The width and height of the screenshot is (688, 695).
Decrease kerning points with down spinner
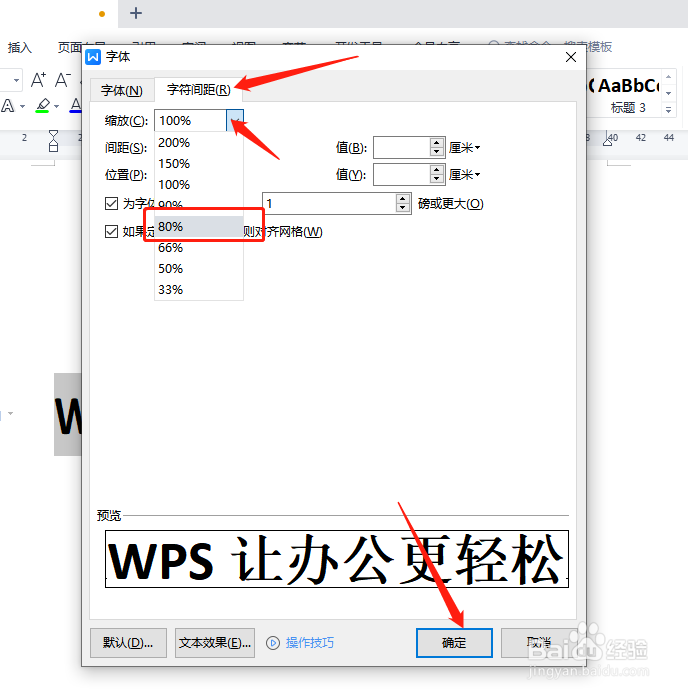click(x=403, y=208)
